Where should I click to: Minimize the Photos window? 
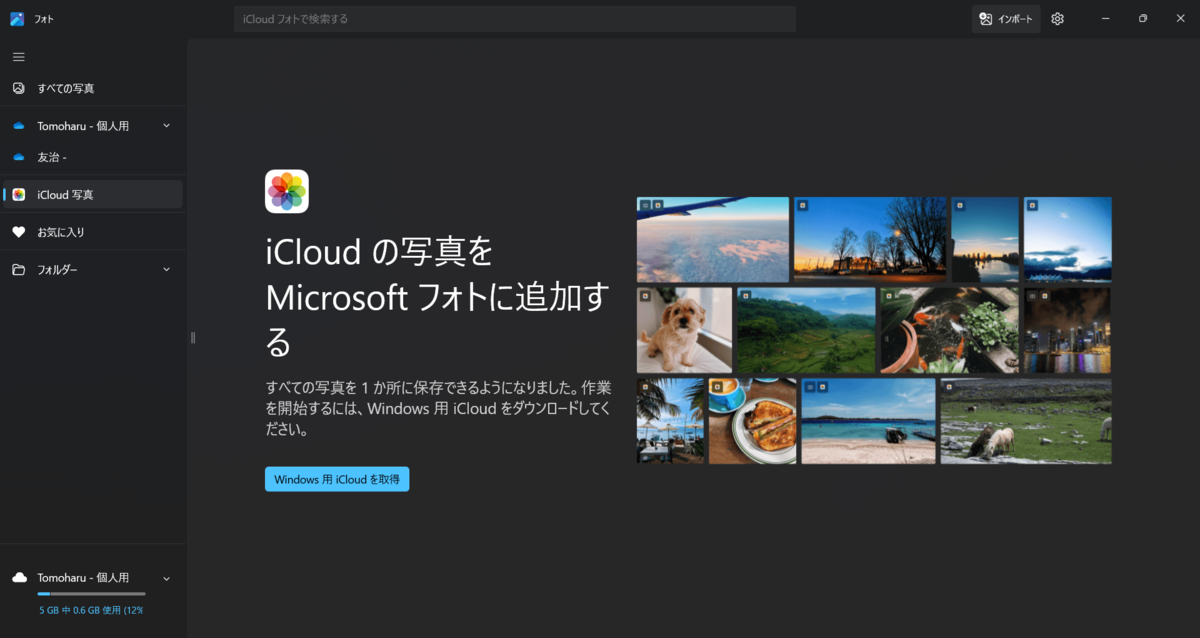(x=1105, y=19)
